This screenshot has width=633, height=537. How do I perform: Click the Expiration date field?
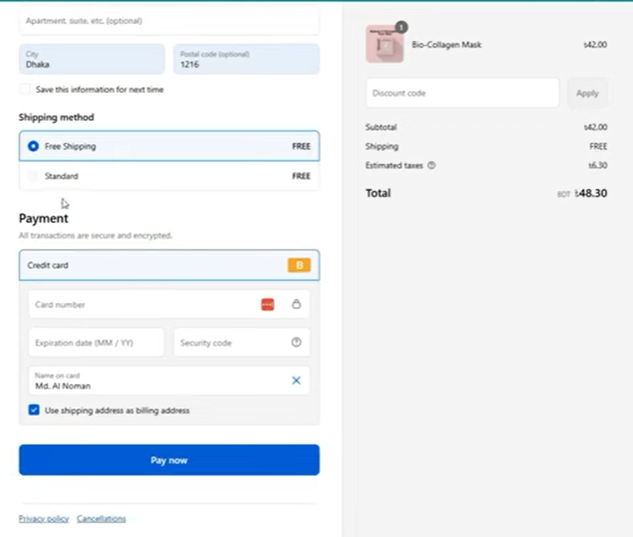coord(96,342)
